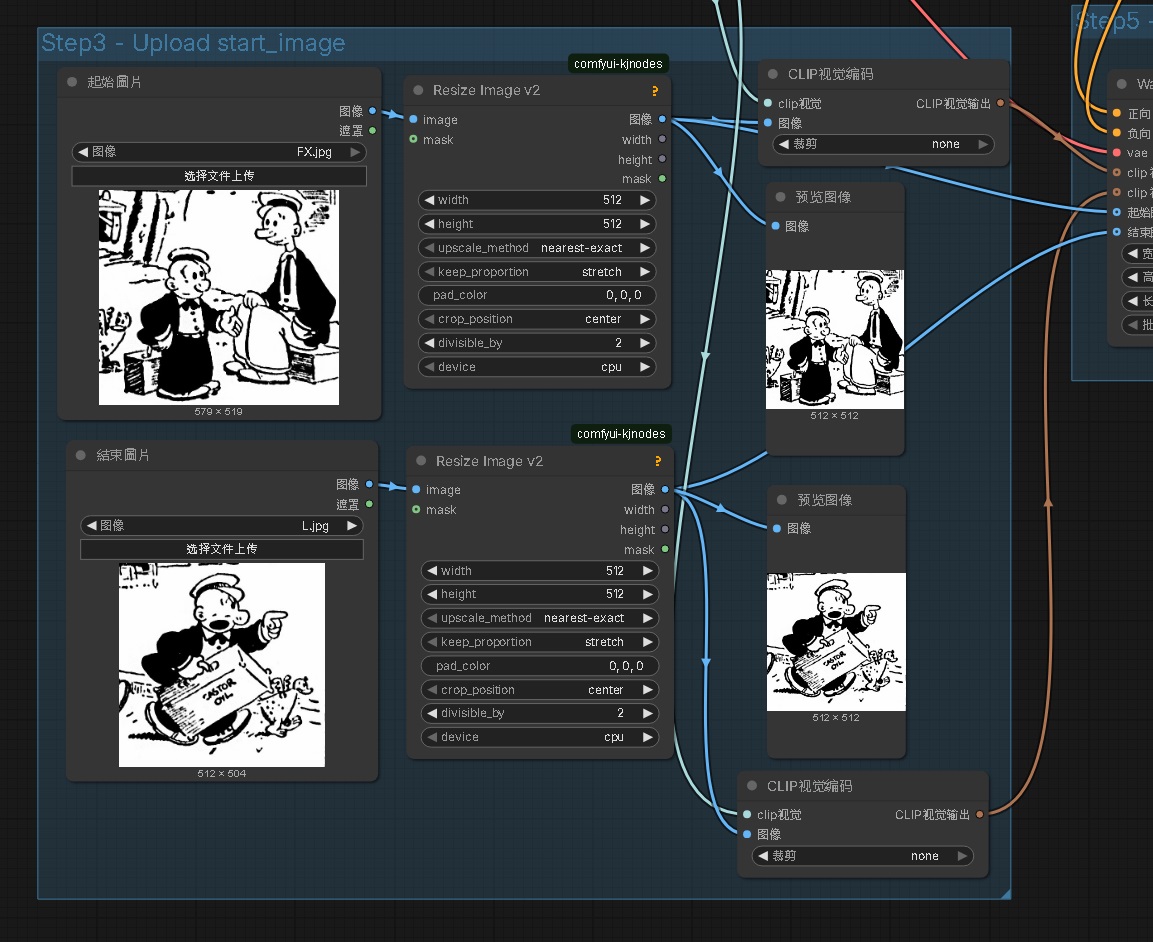Increase divisible_by in top Resize node
The height and width of the screenshot is (942, 1153).
[x=645, y=343]
